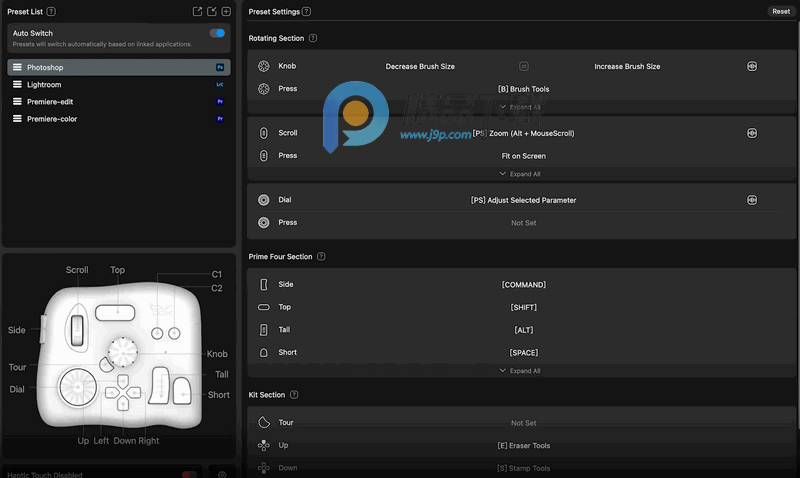Expand All under the Prime Four section
This screenshot has width=800, height=478.
[x=519, y=371]
